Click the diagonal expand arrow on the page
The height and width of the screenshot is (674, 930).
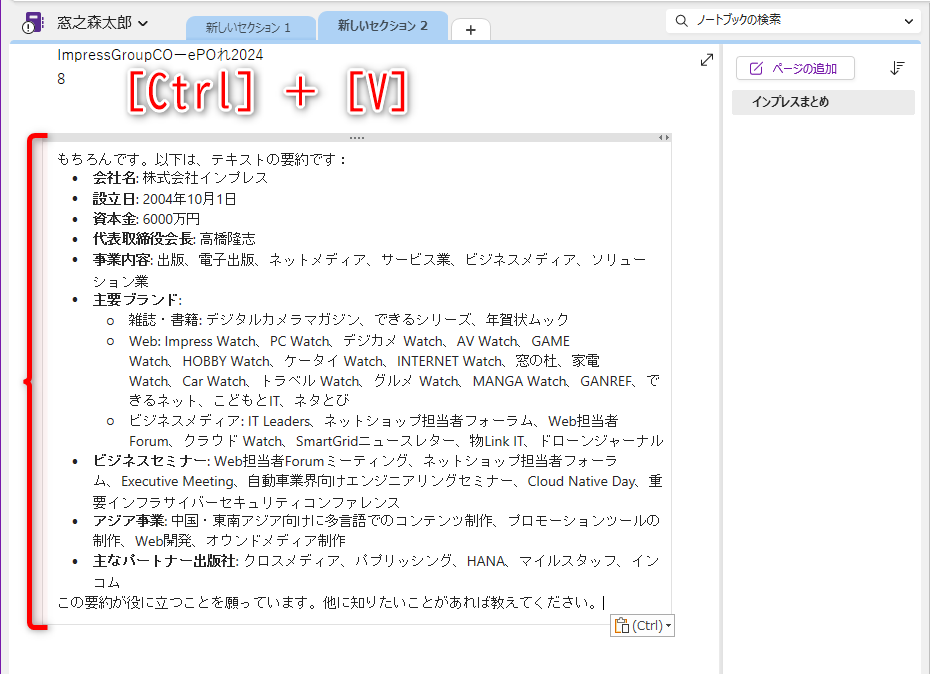707,59
